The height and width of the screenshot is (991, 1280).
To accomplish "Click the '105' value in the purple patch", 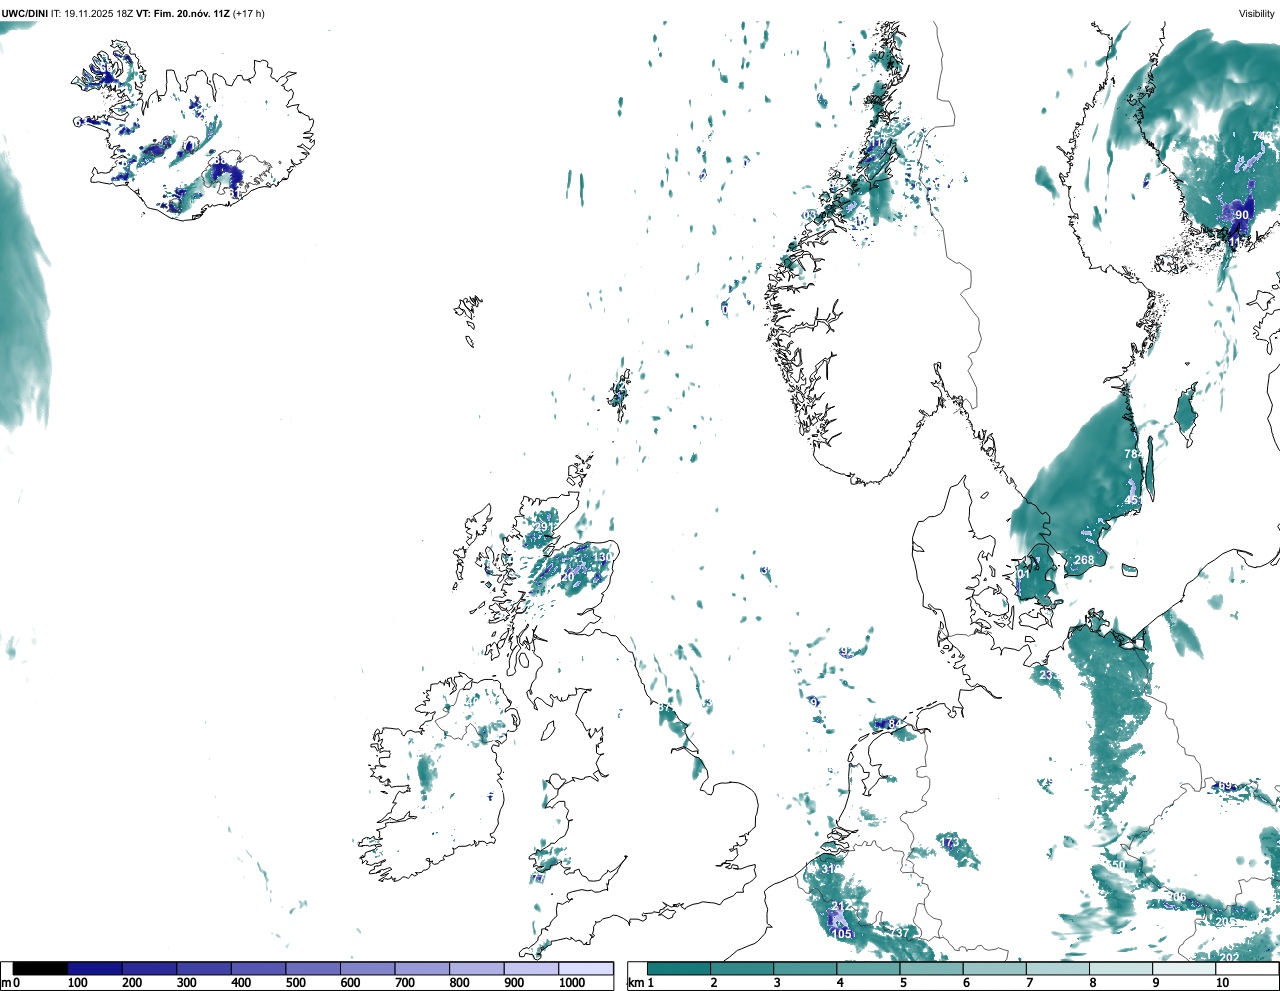I will click(x=842, y=934).
